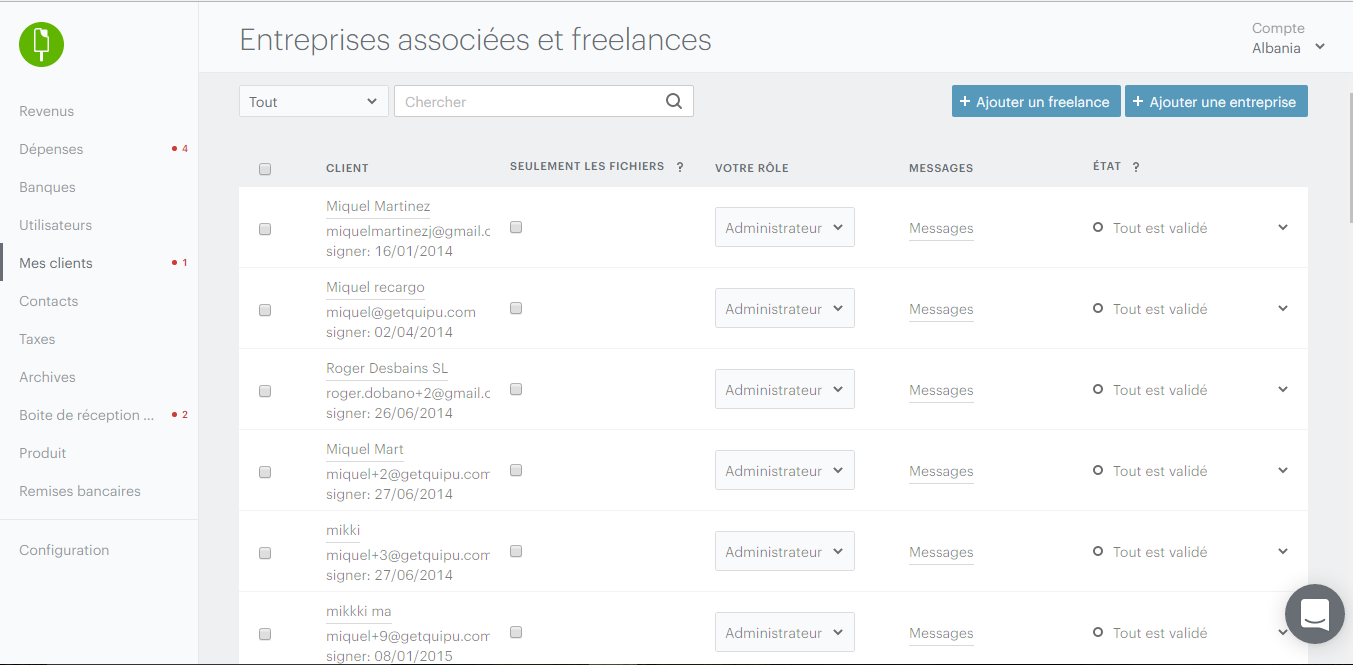Select the Miquel Martinez row checkbox
The width and height of the screenshot is (1353, 665).
pyautogui.click(x=265, y=229)
